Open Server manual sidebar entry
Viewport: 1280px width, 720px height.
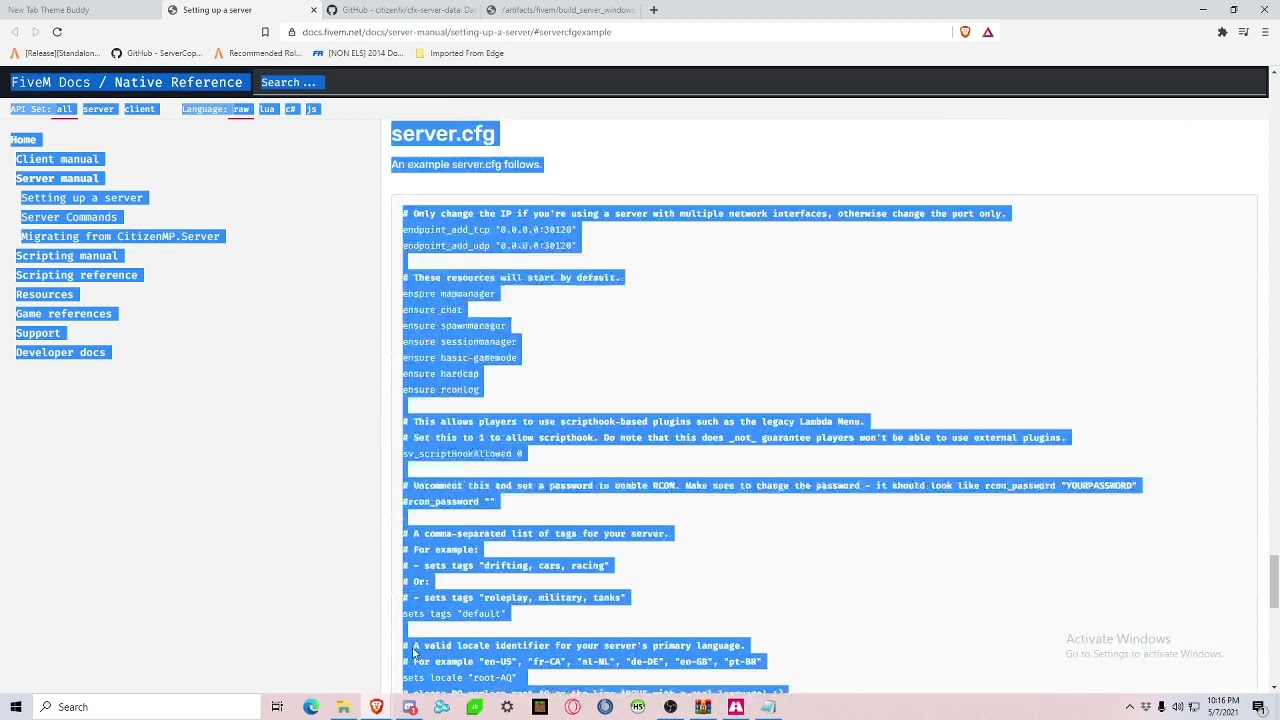coord(57,178)
